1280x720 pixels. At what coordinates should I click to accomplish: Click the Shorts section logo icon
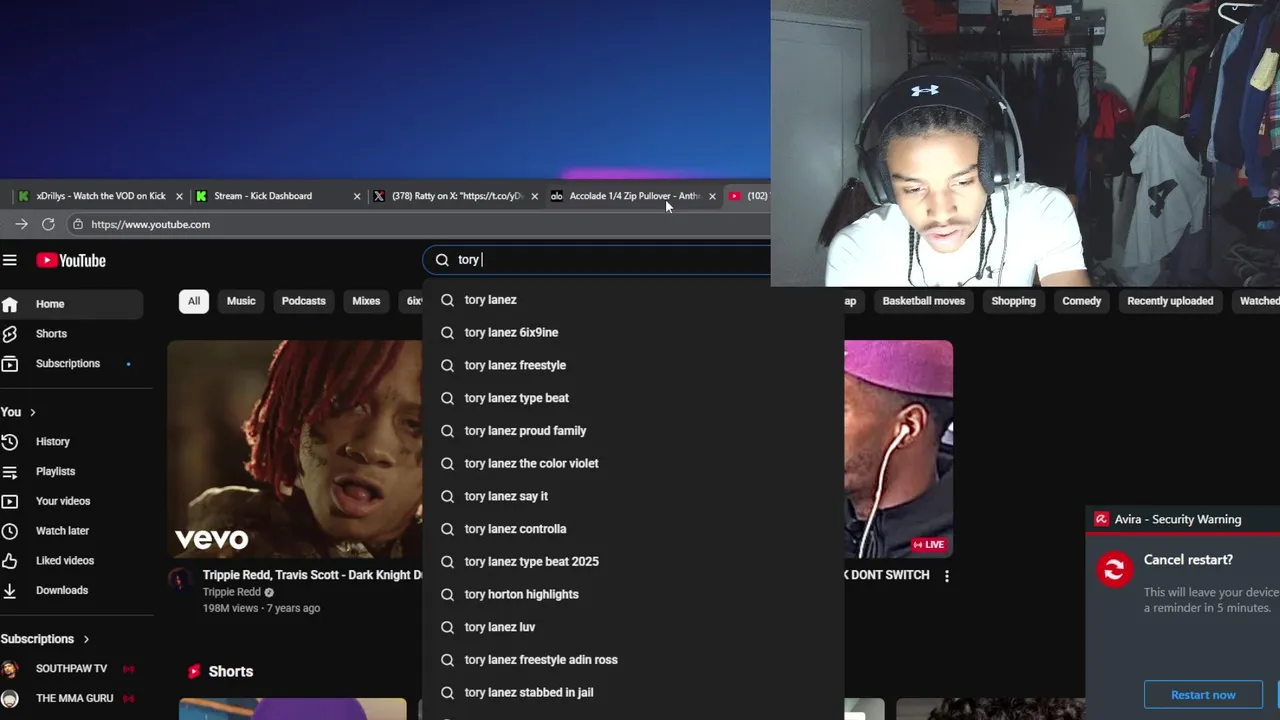tap(192, 671)
